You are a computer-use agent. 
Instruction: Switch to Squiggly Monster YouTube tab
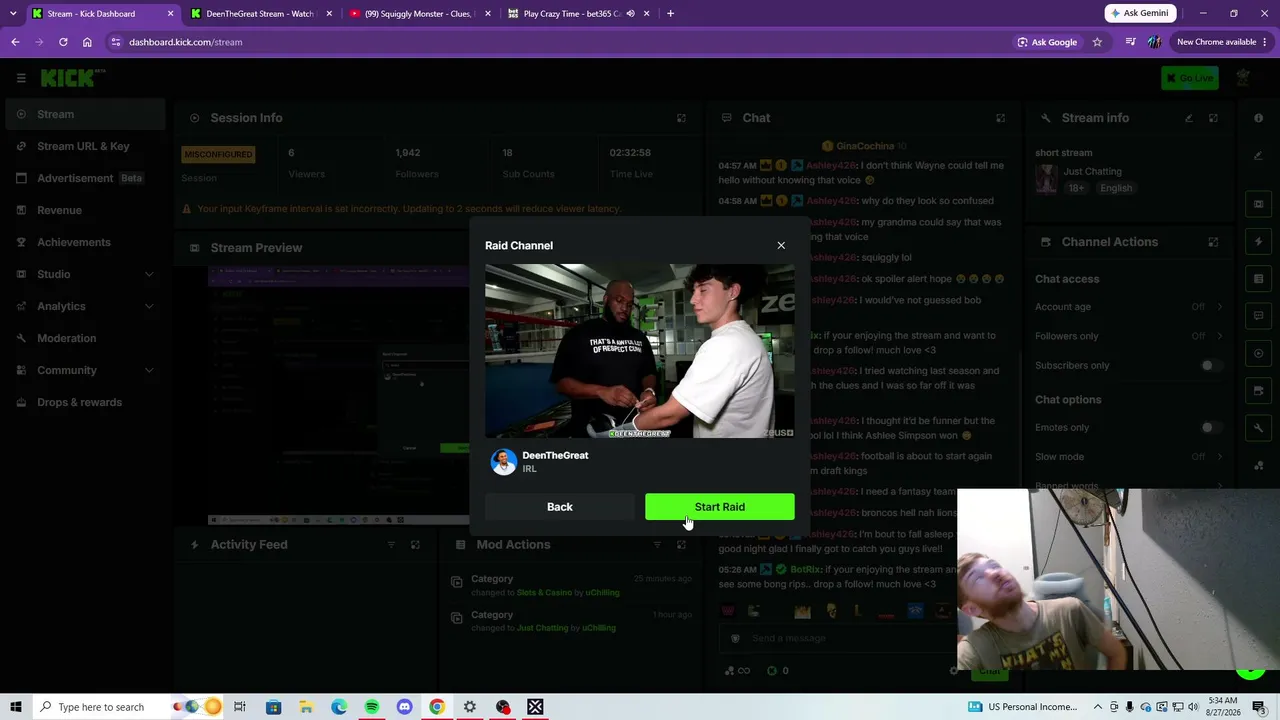click(419, 14)
